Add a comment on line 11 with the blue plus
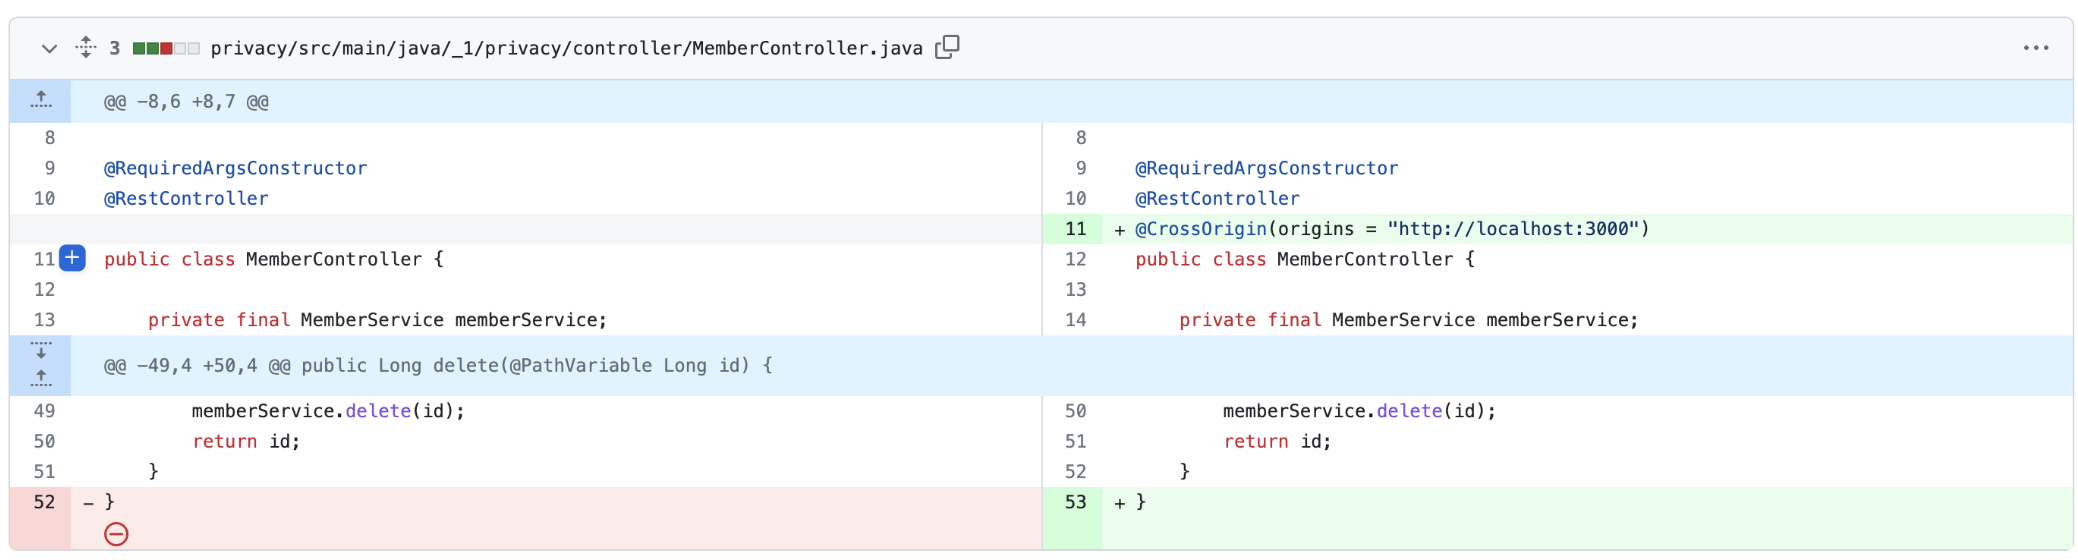This screenshot has height=560, width=2078. (x=72, y=258)
